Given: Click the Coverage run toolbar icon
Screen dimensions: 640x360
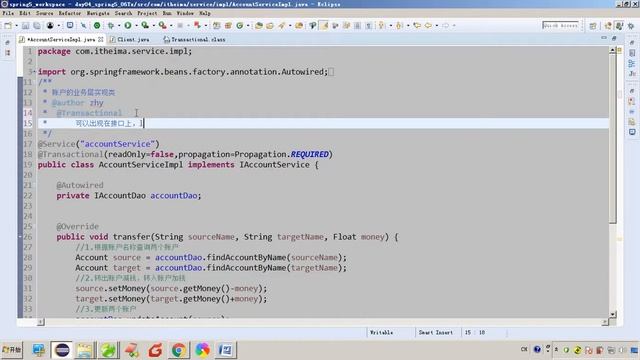Looking at the screenshot, I should (x=145, y=25).
